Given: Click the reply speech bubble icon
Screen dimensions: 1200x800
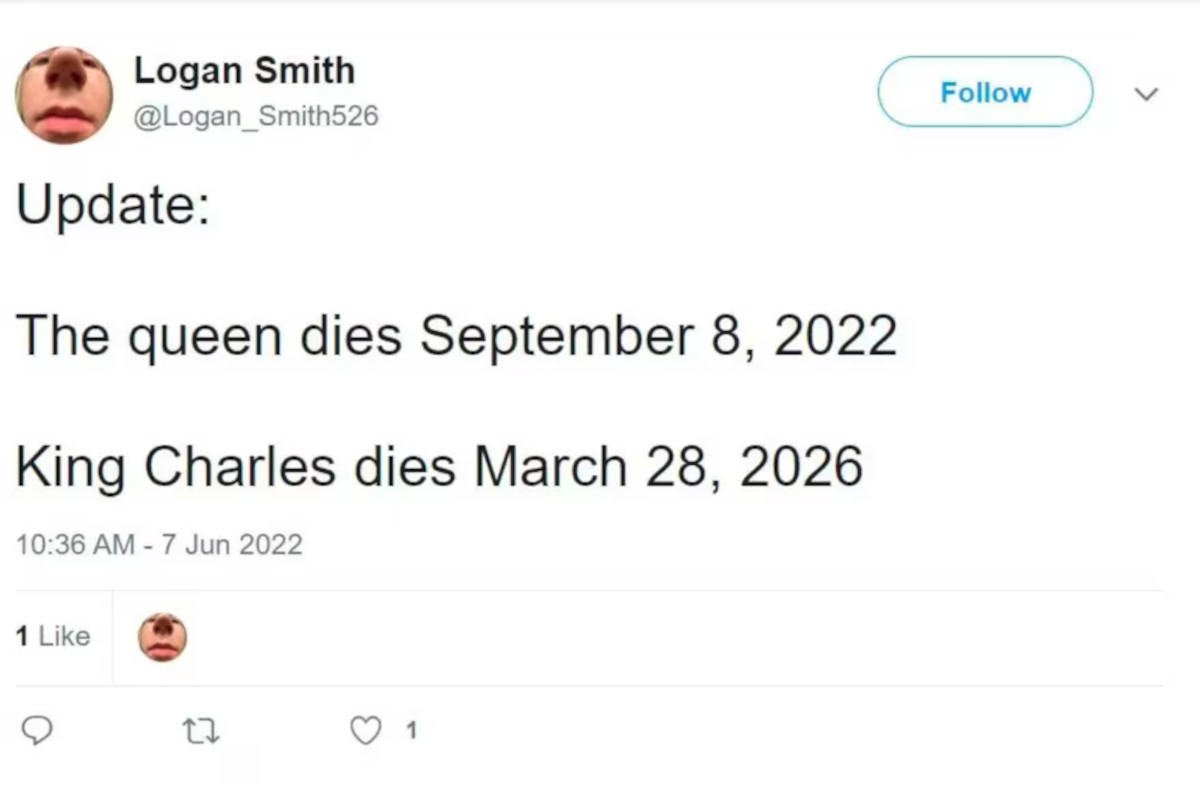Looking at the screenshot, I should 38,731.
